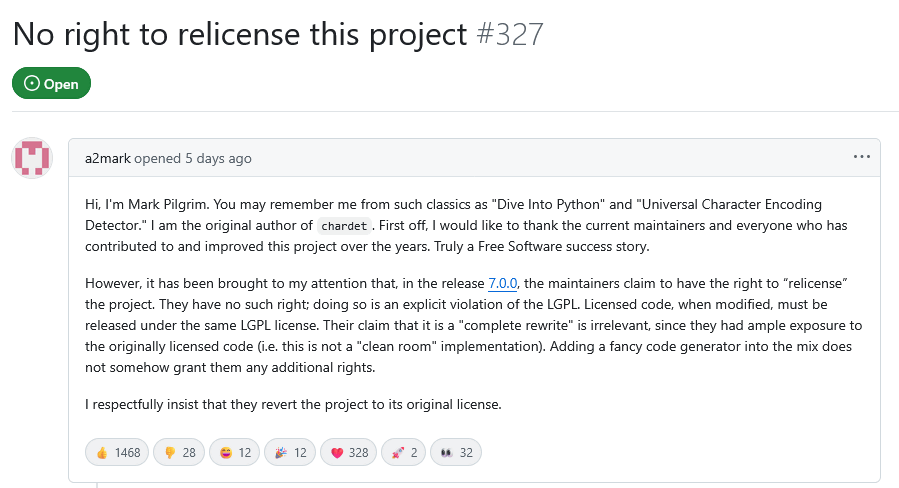
Task: Click a2mark's pixel avatar image
Action: pyautogui.click(x=32, y=158)
